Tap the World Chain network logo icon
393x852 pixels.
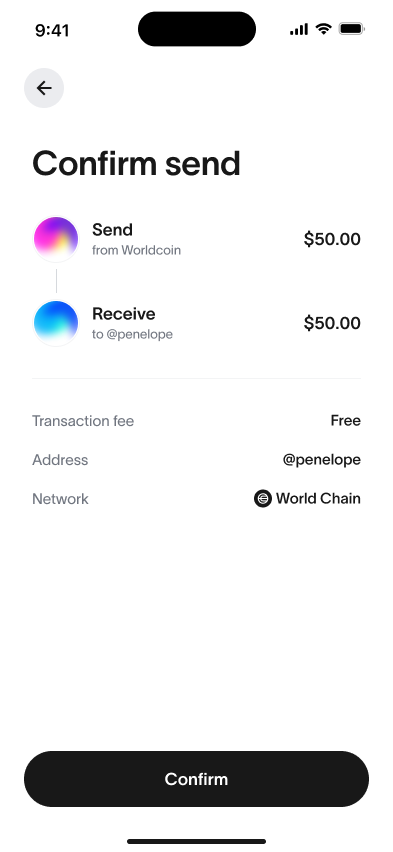(x=263, y=498)
